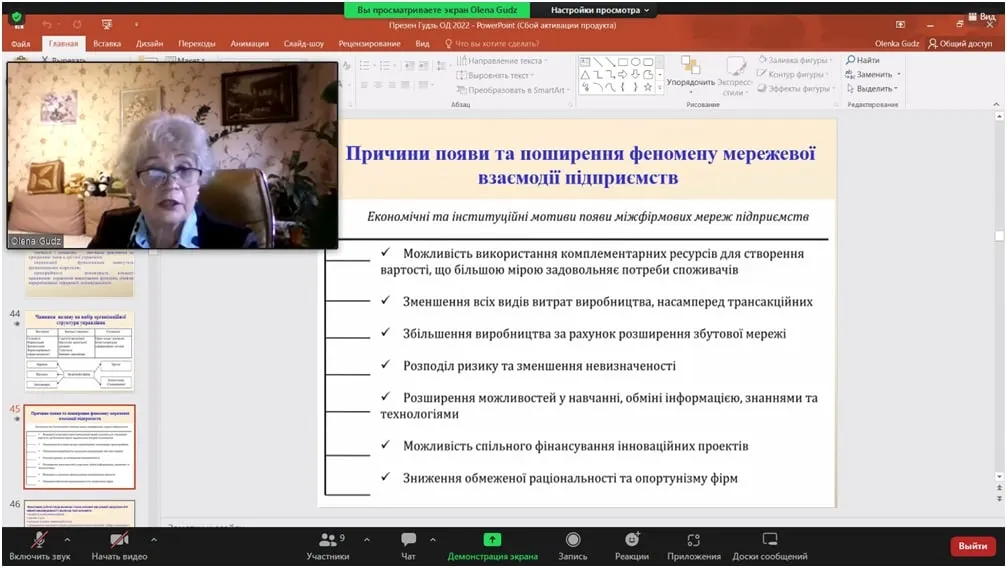
Task: Expand video options arrow next to Начать видео
Action: click(x=153, y=540)
